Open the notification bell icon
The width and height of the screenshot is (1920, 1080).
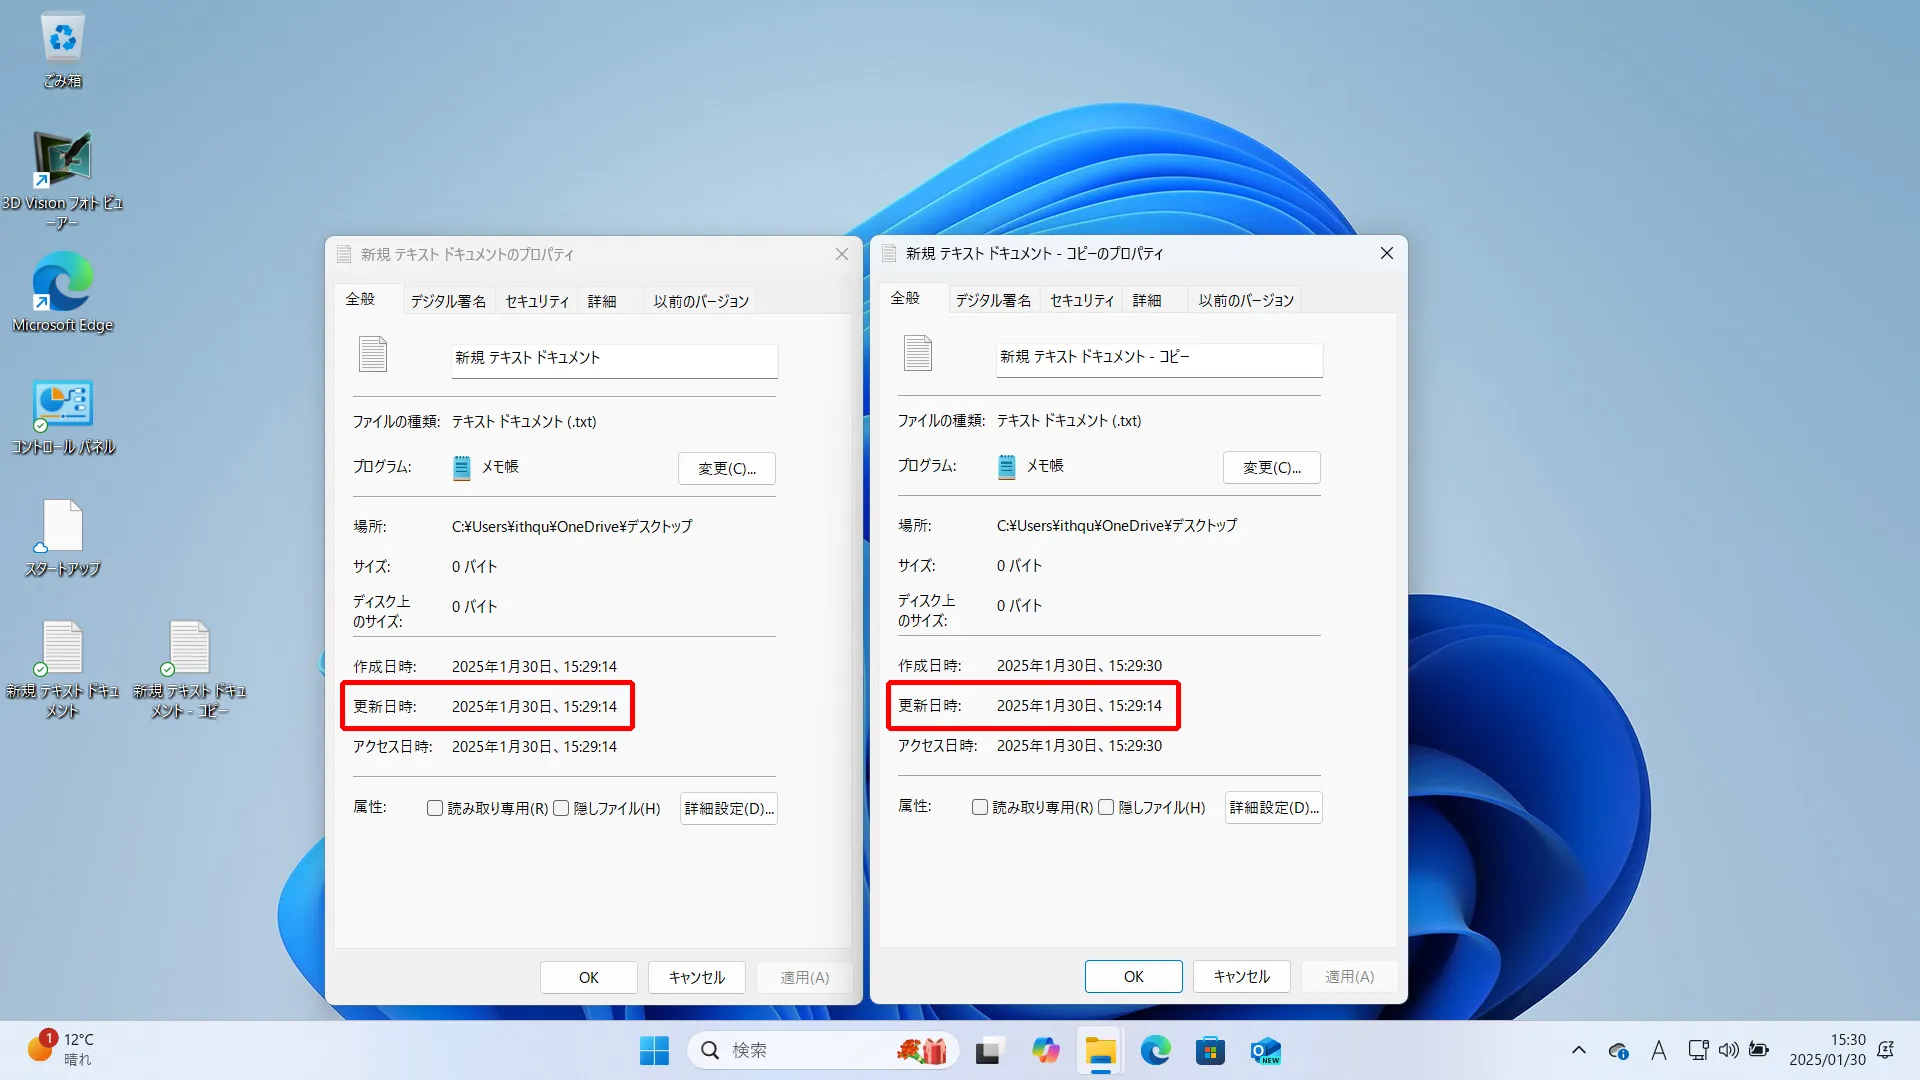pos(1886,1050)
